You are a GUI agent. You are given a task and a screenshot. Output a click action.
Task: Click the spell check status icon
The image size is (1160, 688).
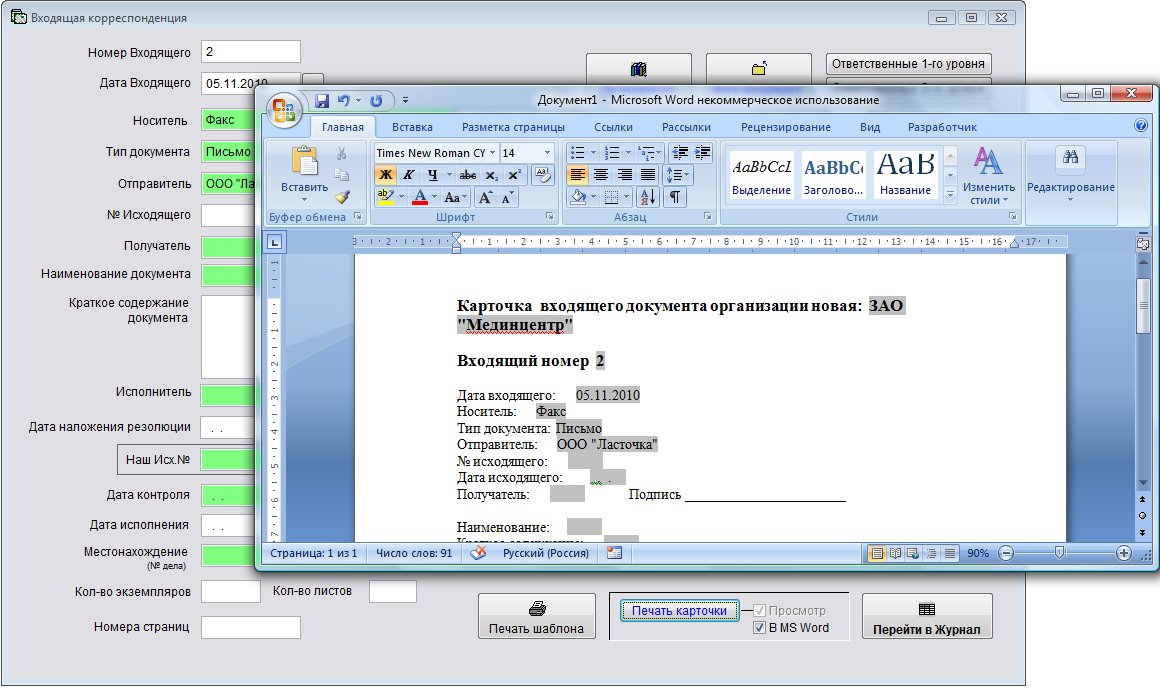[479, 553]
